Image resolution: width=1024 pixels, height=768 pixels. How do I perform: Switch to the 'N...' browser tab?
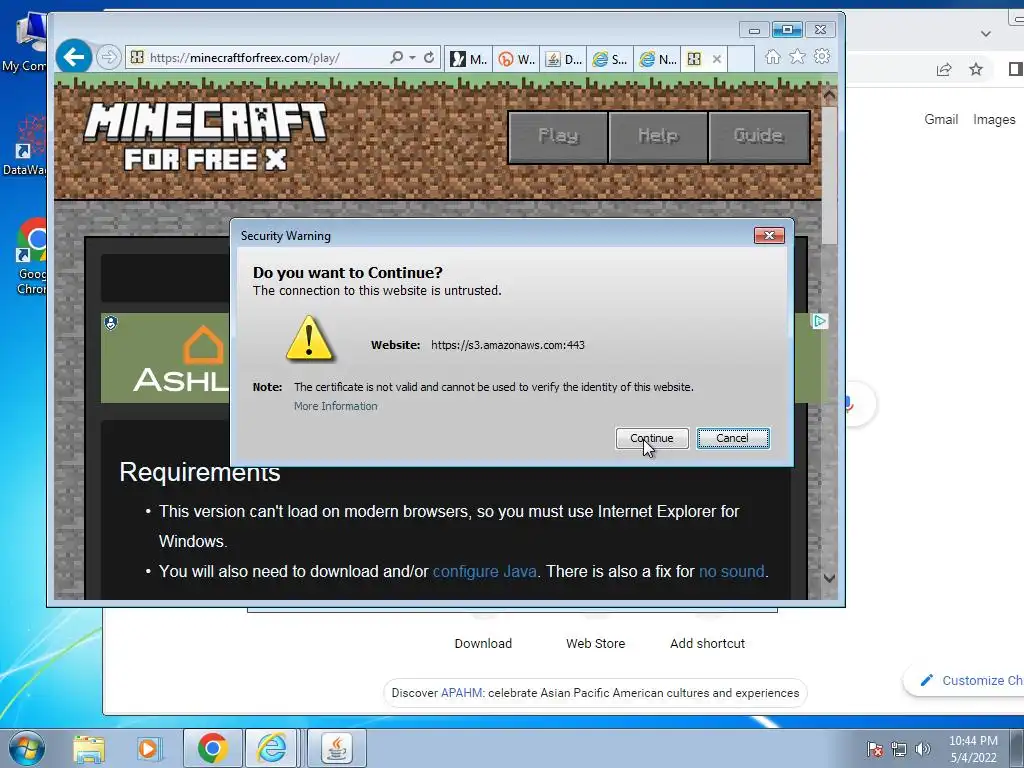658,59
